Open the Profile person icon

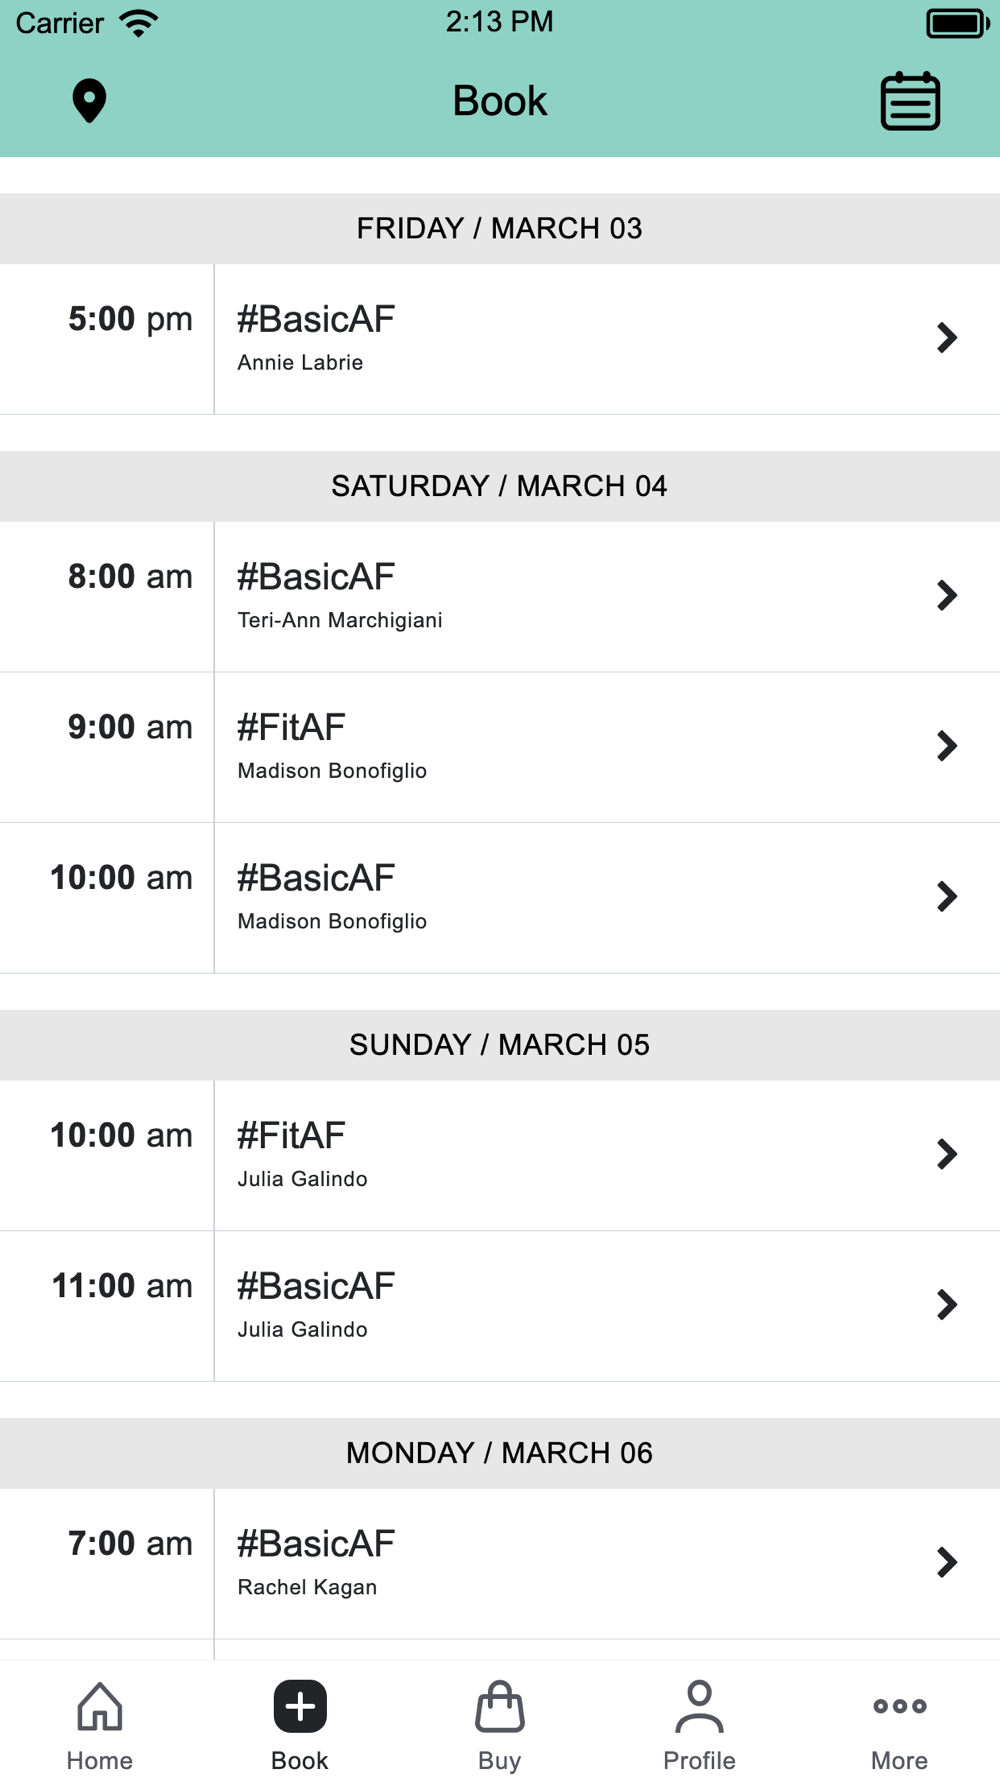pos(699,1706)
